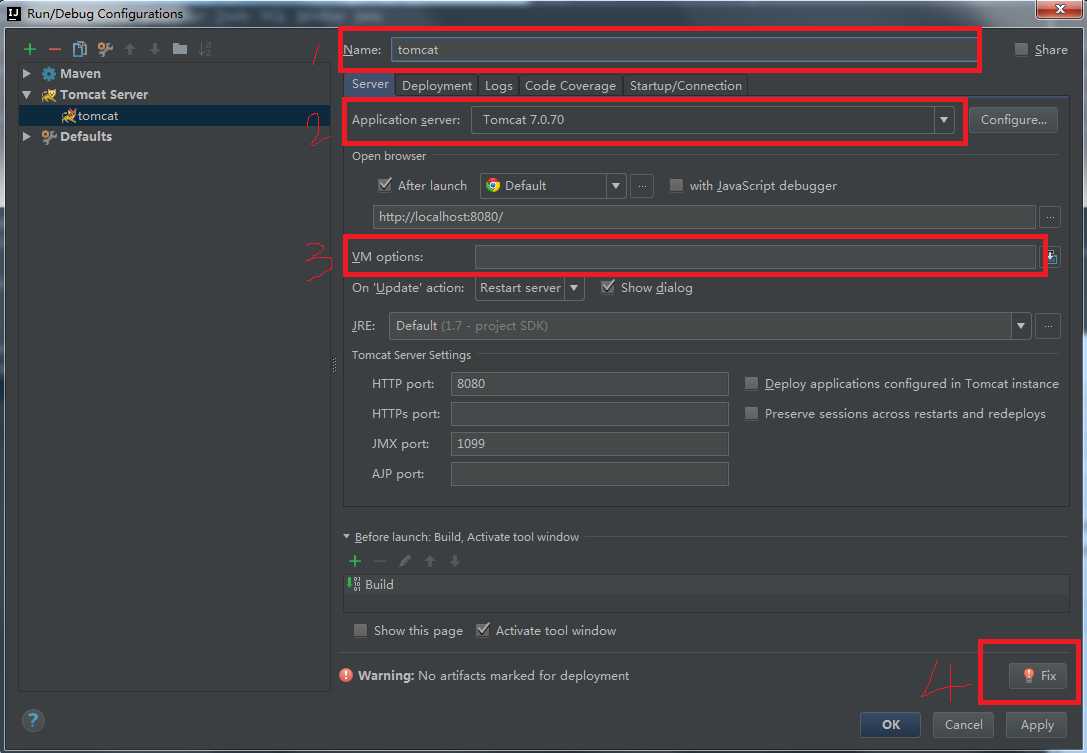Open the Code Coverage tab
Viewport: 1087px width, 753px height.
click(x=570, y=86)
